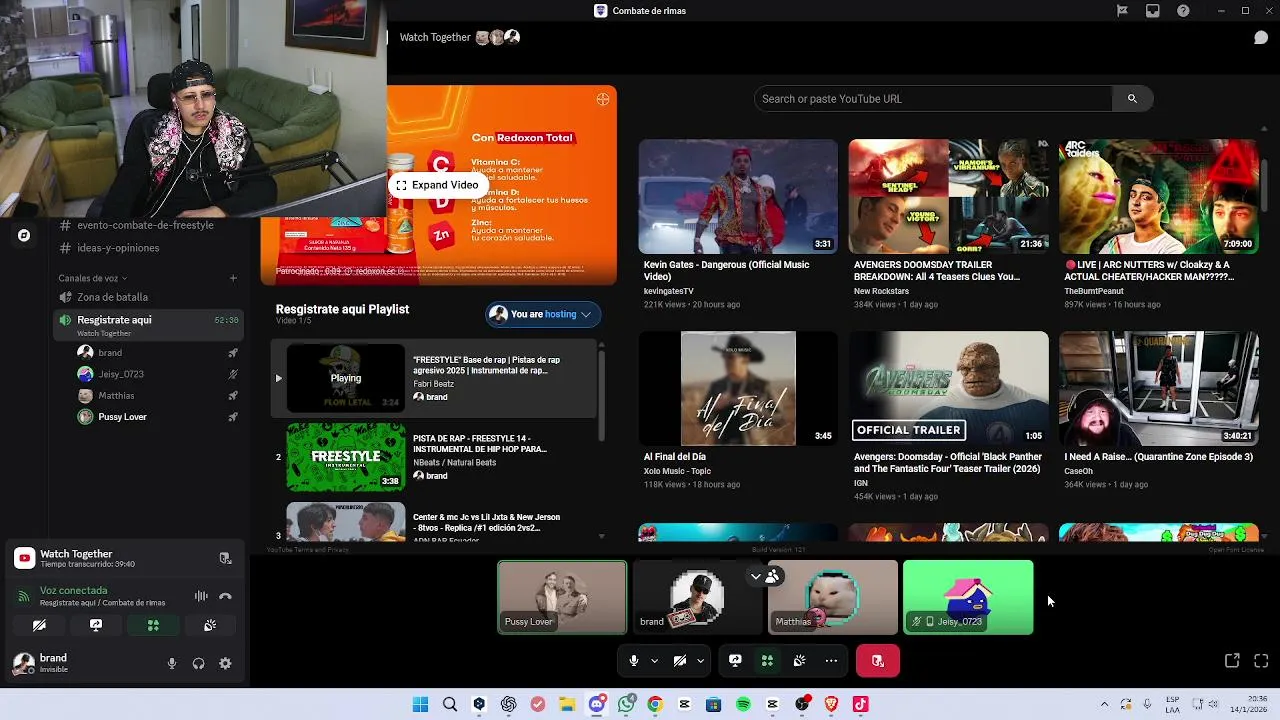Enter full screen for the call

coord(1261,660)
